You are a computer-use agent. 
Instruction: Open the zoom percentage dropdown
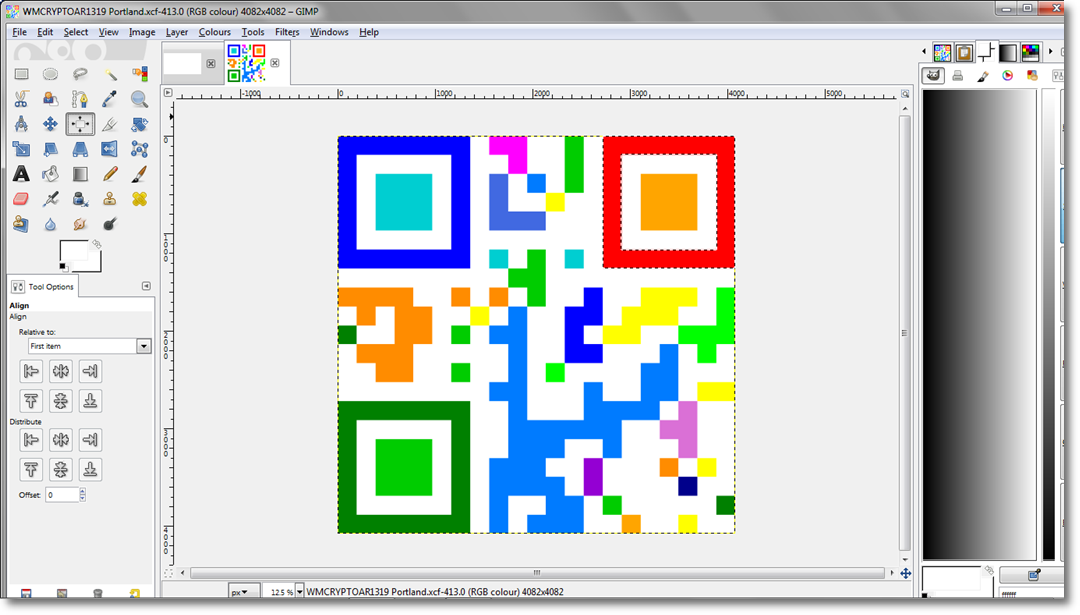tap(300, 592)
